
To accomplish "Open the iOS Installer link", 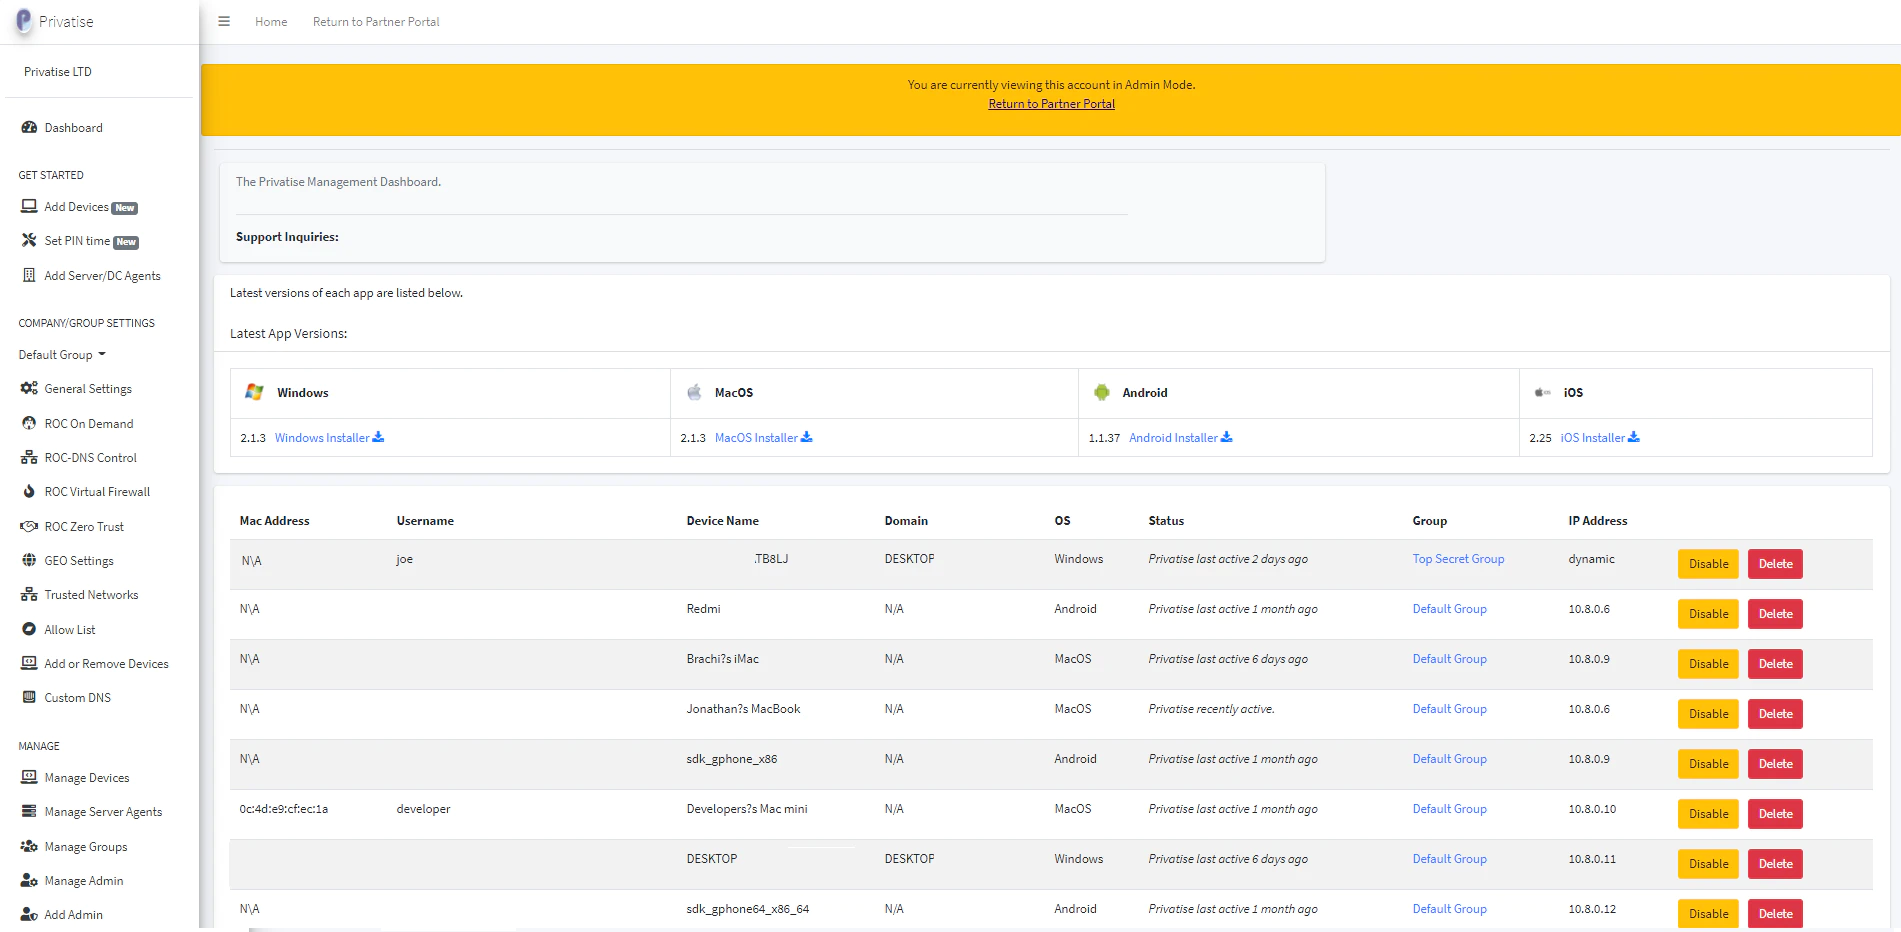I will pyautogui.click(x=1592, y=438).
